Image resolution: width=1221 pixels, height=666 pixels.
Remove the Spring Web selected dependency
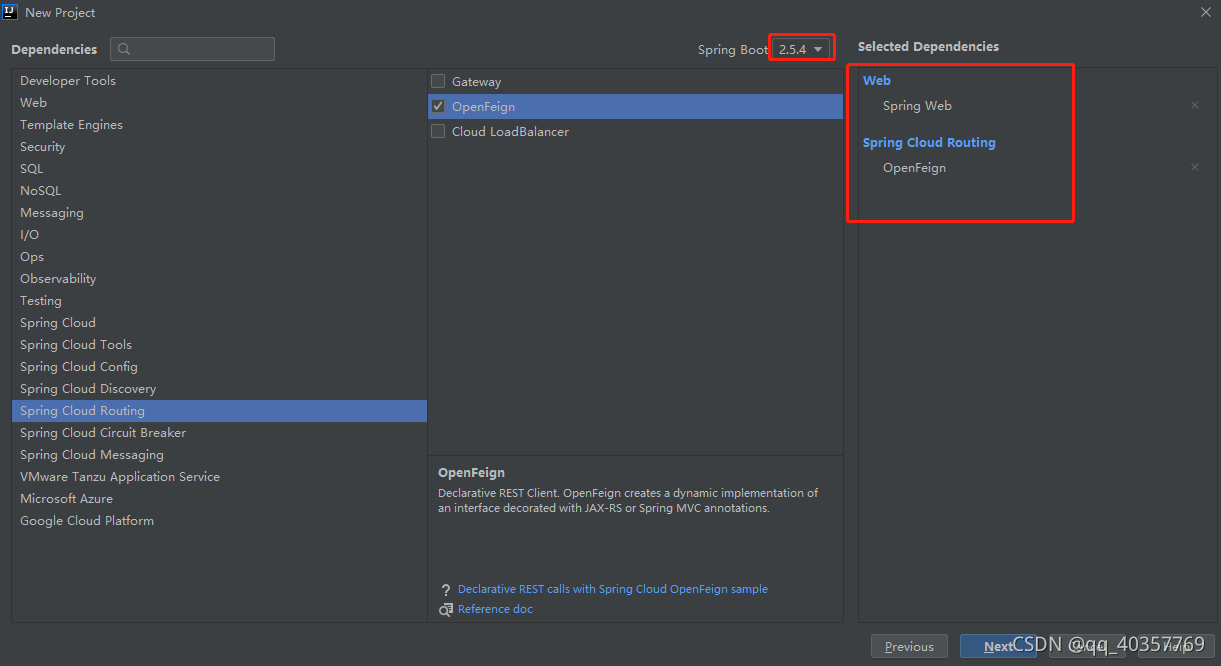[x=1194, y=105]
